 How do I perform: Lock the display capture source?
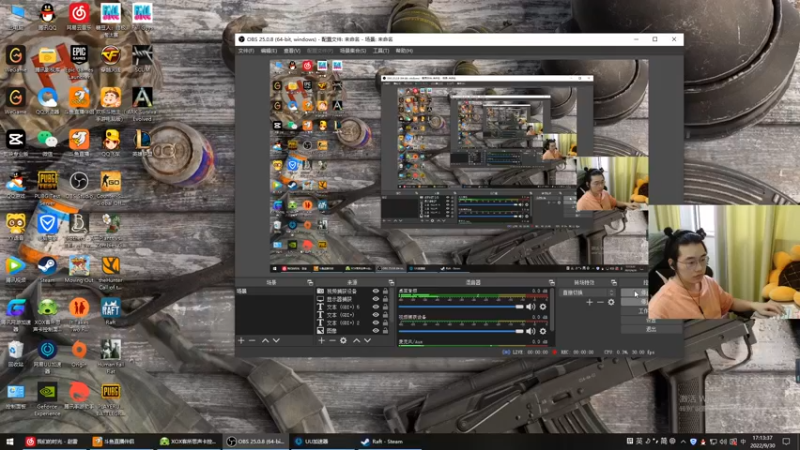[x=385, y=299]
